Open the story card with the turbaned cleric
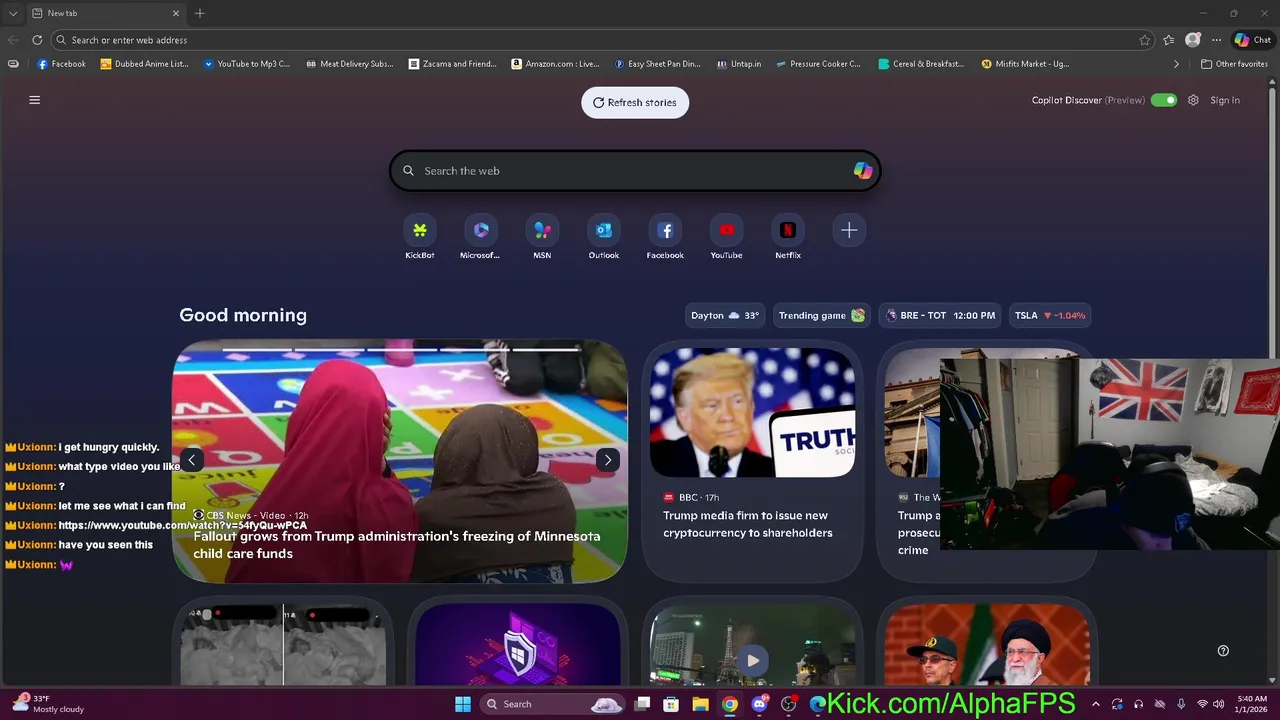Image resolution: width=1280 pixels, height=720 pixels. point(987,645)
